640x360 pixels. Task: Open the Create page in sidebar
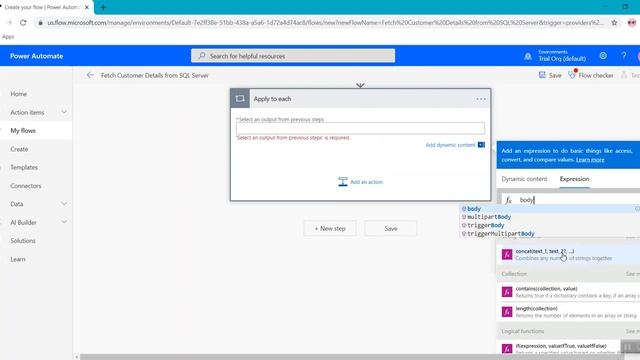tap(19, 149)
